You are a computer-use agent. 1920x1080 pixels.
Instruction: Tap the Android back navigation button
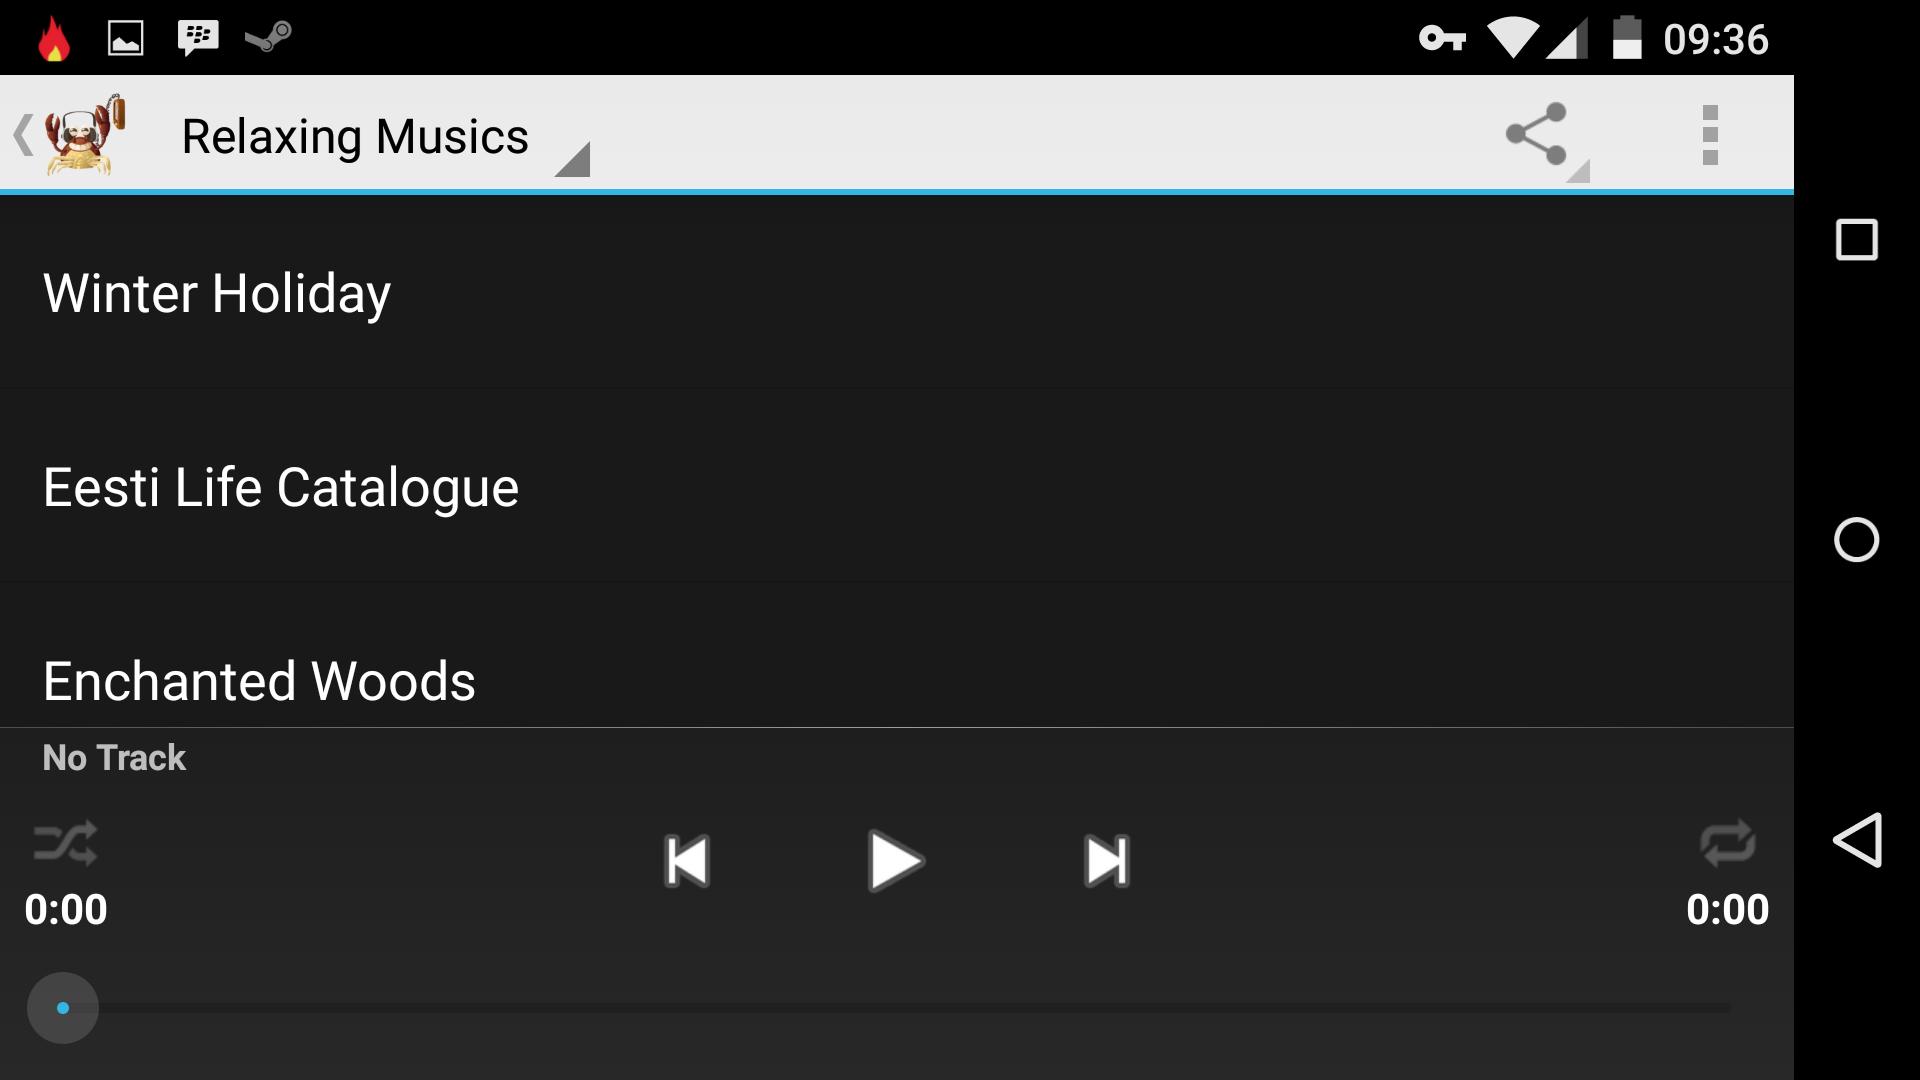pyautogui.click(x=1857, y=840)
